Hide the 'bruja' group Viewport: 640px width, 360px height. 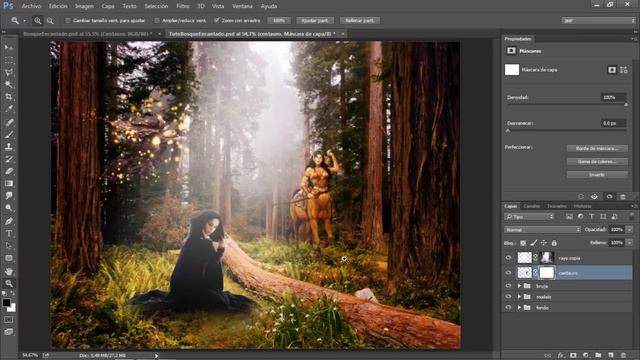[508, 286]
